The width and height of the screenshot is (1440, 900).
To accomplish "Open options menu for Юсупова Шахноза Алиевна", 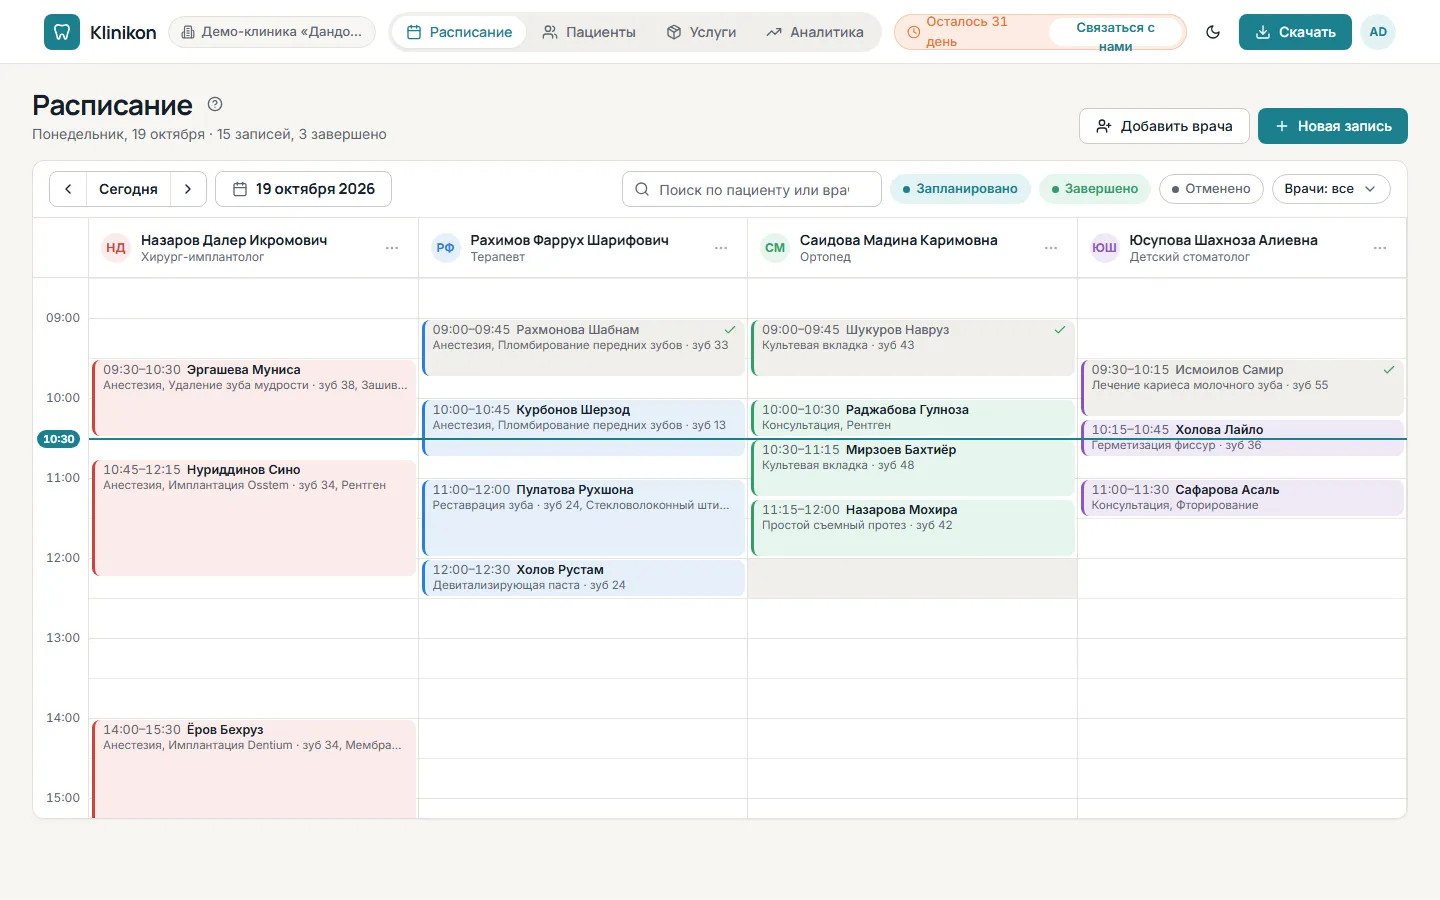I will 1380,248.
